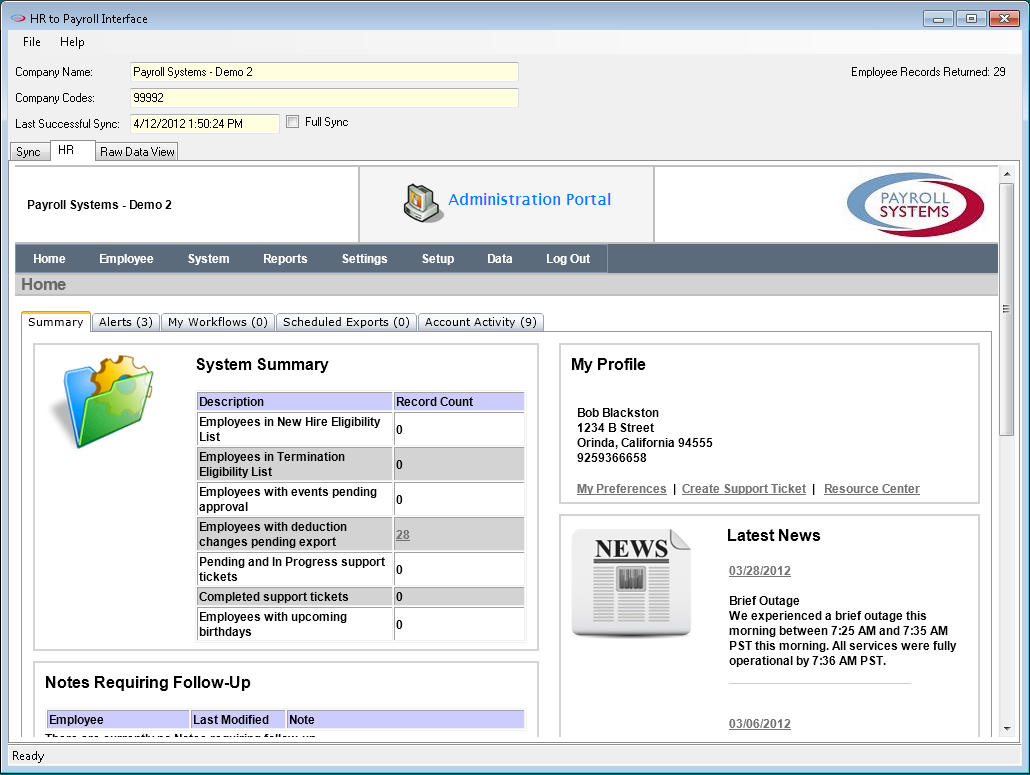Click the Employee column header in Notes table

pos(118,720)
